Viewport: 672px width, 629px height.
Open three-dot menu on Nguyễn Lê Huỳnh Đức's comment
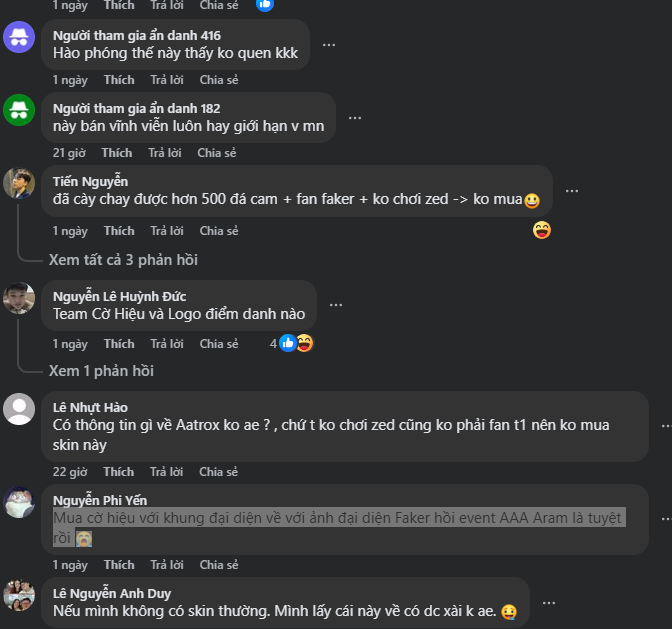coord(336,304)
